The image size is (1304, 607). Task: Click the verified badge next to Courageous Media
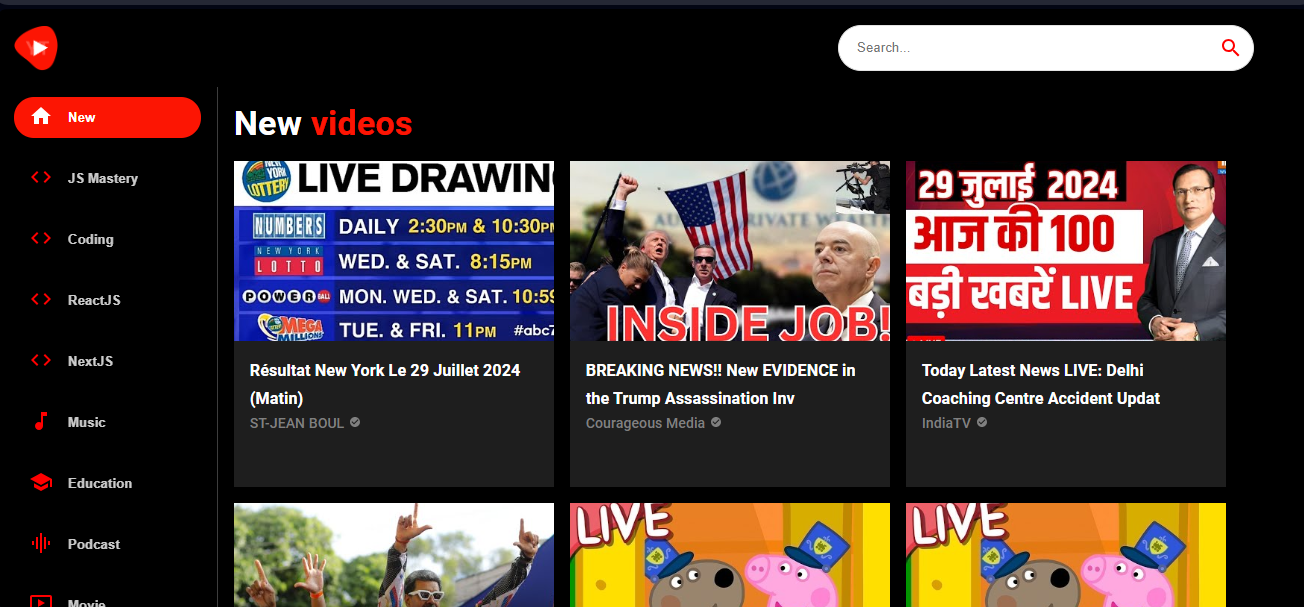[x=716, y=423]
